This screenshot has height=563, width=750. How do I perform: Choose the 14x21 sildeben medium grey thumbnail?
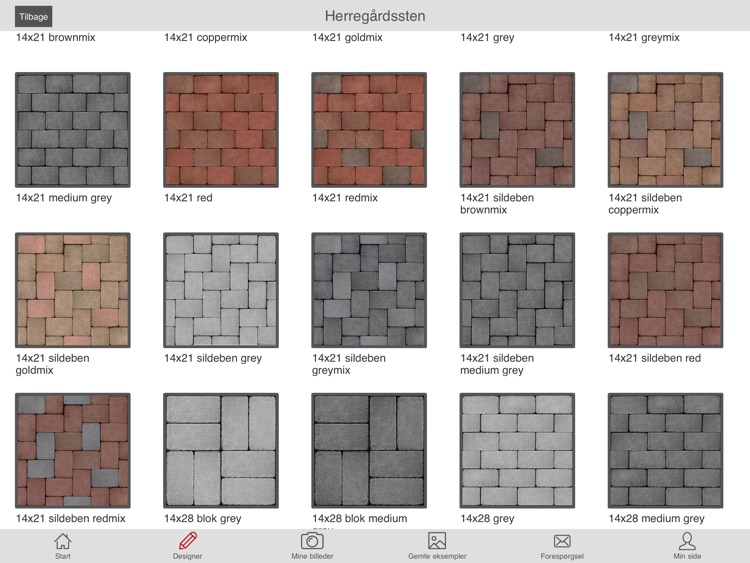tap(517, 290)
